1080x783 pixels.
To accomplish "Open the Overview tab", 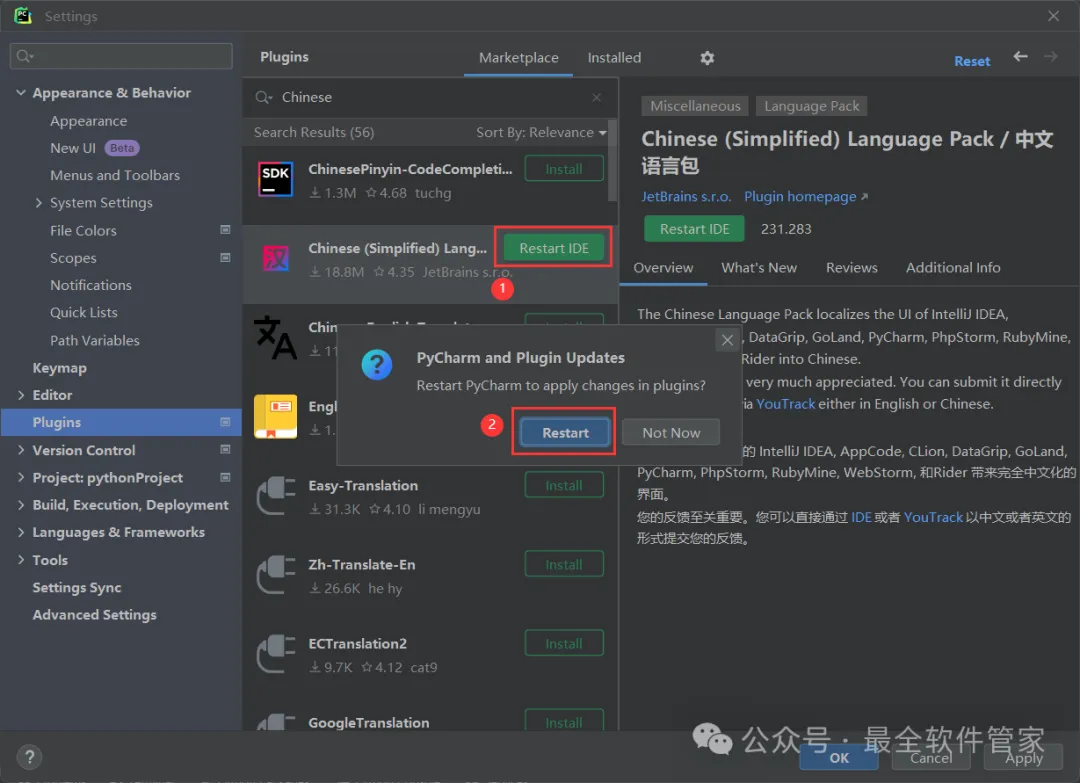I will pos(663,268).
